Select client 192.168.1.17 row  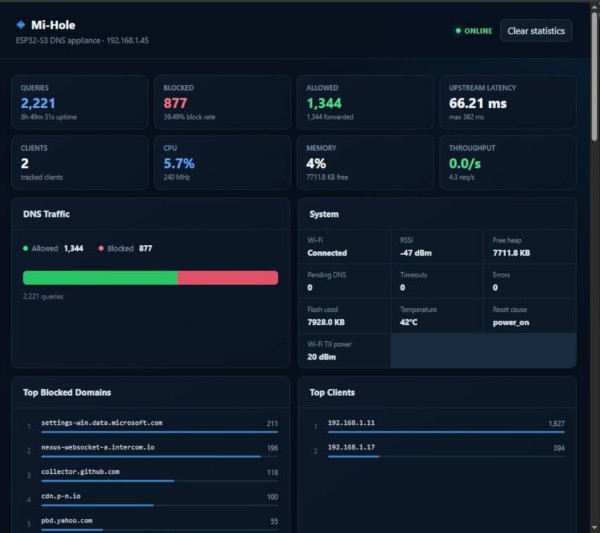[x=439, y=450]
